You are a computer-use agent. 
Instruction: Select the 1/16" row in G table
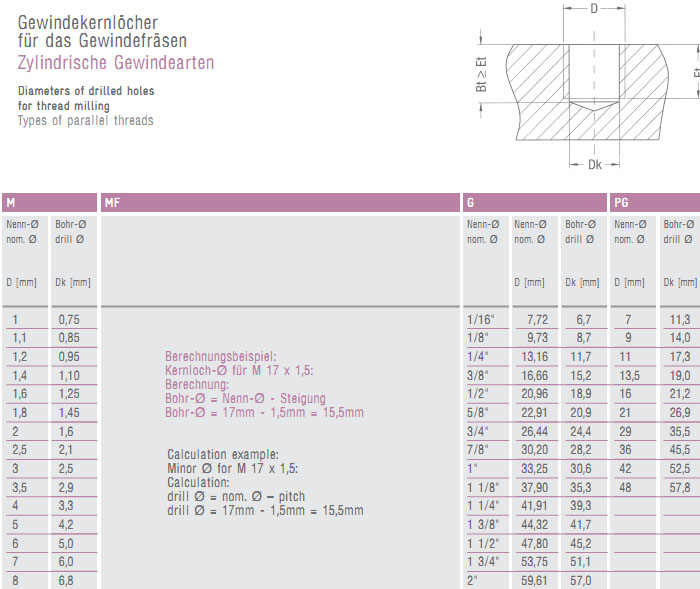click(x=482, y=319)
